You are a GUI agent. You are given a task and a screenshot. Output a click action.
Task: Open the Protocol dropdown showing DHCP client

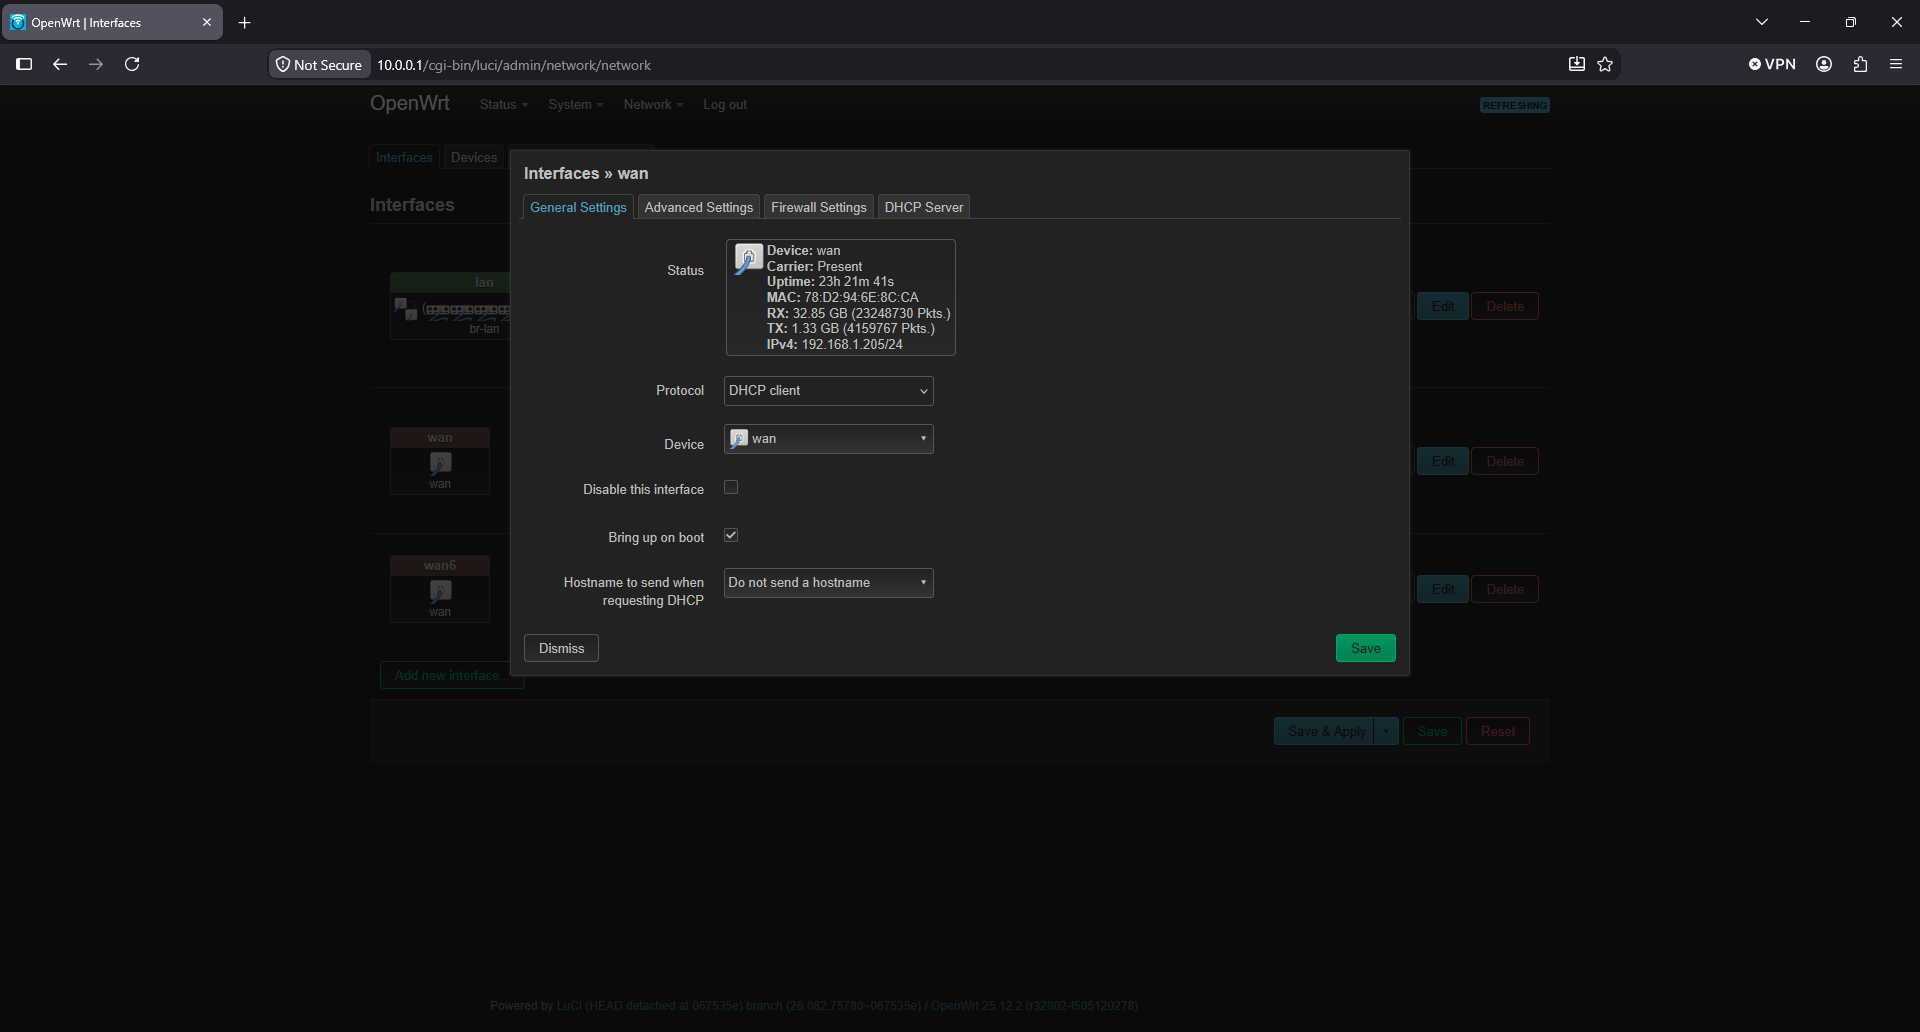pos(828,391)
